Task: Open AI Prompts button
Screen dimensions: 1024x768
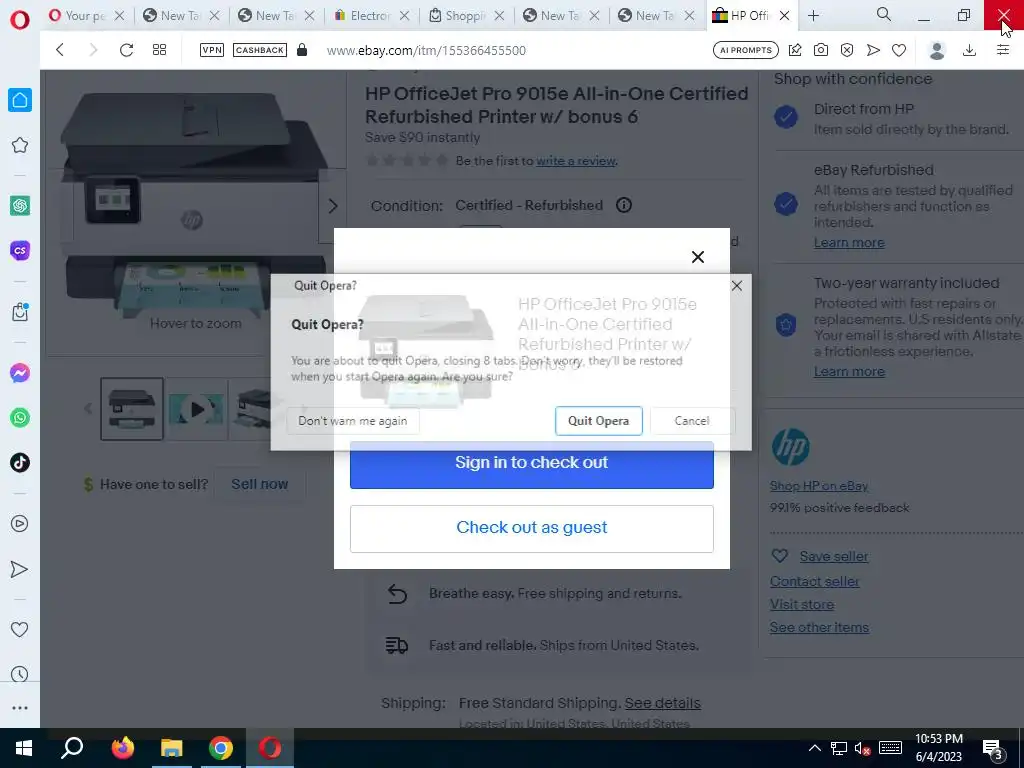Action: tap(746, 50)
